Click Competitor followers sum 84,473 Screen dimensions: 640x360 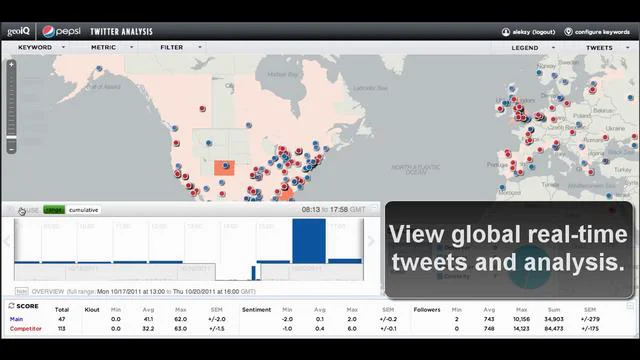(x=554, y=329)
